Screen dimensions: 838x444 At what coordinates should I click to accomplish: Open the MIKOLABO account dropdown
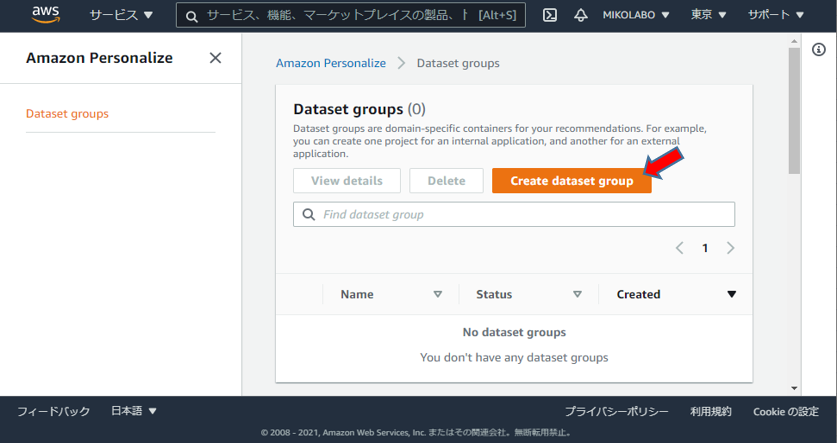pos(636,15)
